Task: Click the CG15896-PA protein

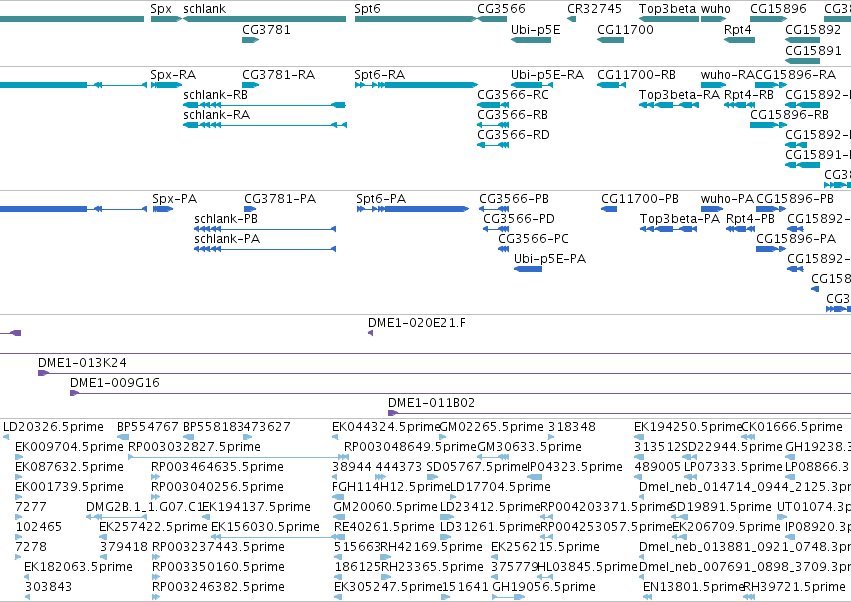Action: click(771, 249)
